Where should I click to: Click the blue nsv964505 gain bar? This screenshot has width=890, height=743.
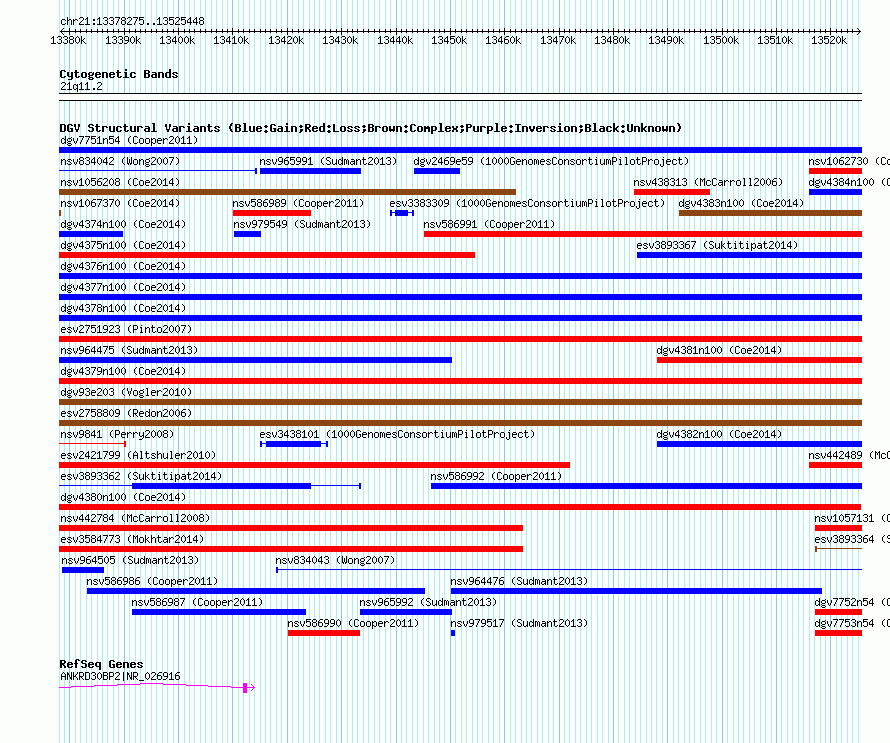83,570
